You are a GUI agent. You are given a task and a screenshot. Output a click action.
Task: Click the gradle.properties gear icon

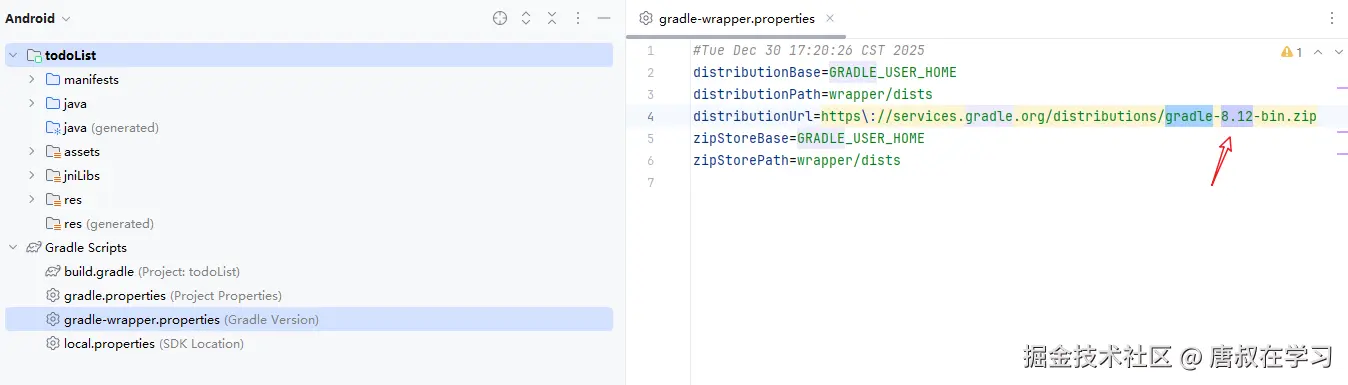pos(53,295)
